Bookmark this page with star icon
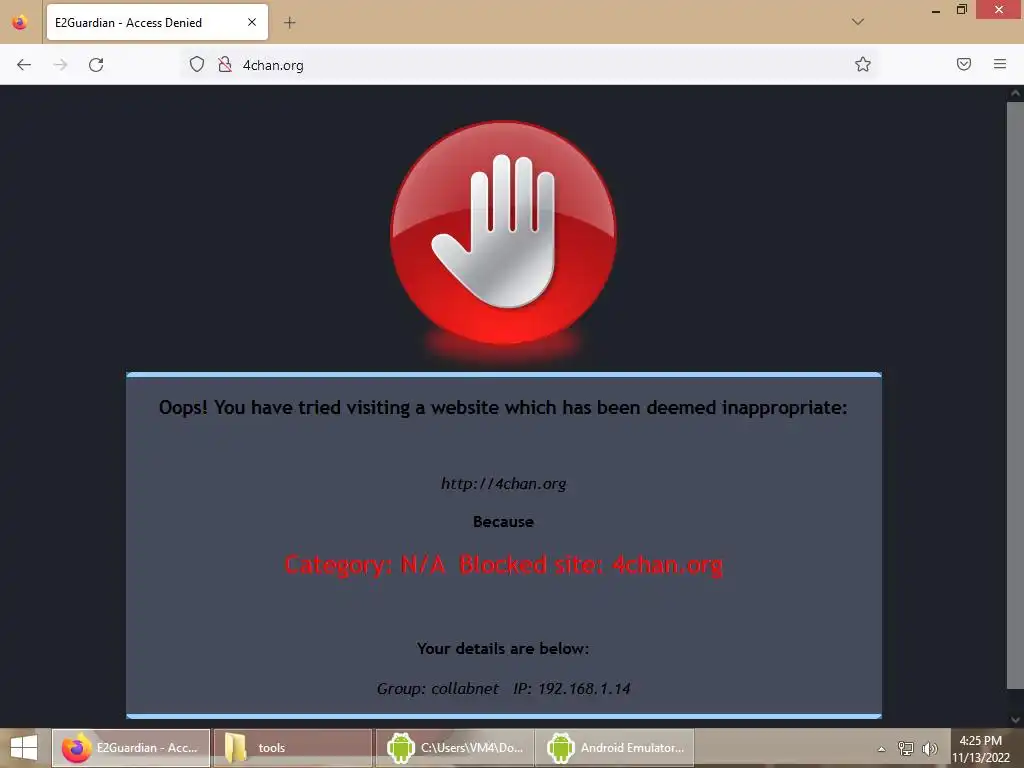Screen dimensions: 1024x768 [x=863, y=64]
